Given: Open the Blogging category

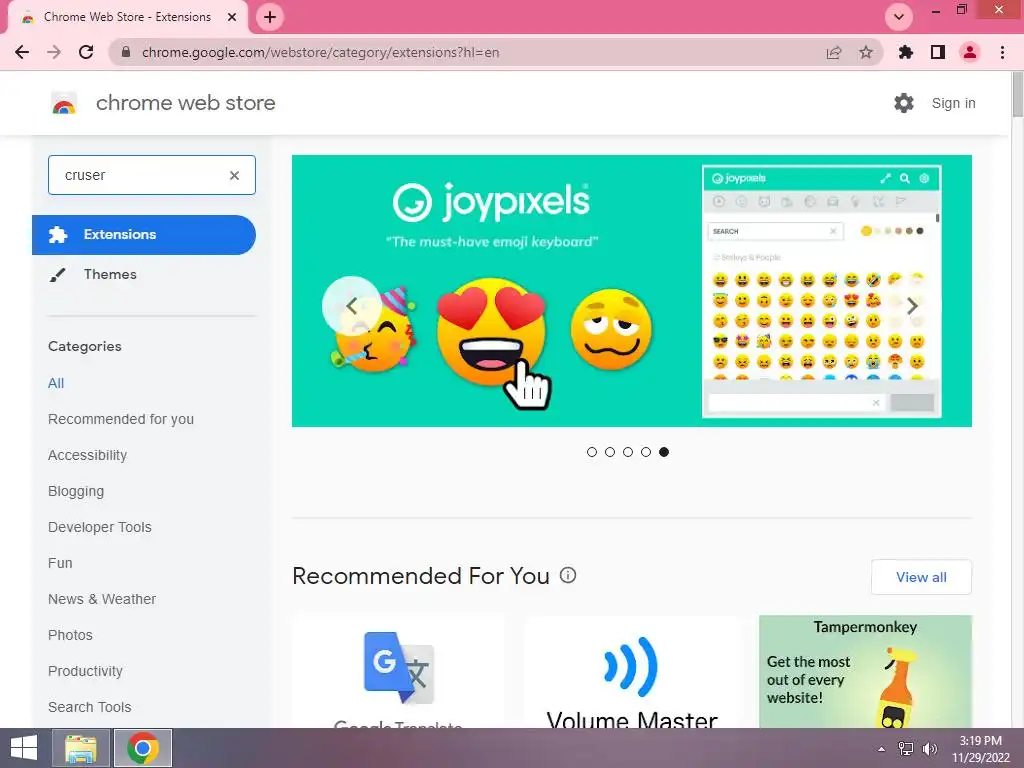Looking at the screenshot, I should pyautogui.click(x=76, y=491).
